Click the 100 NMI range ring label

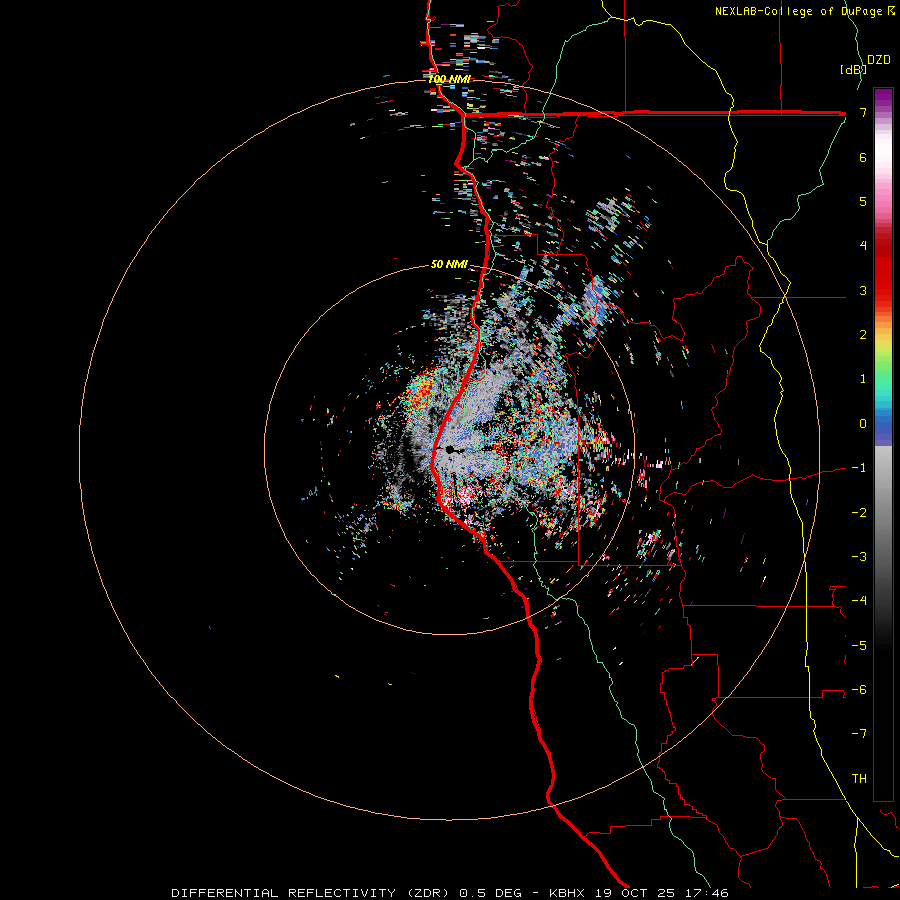point(449,79)
